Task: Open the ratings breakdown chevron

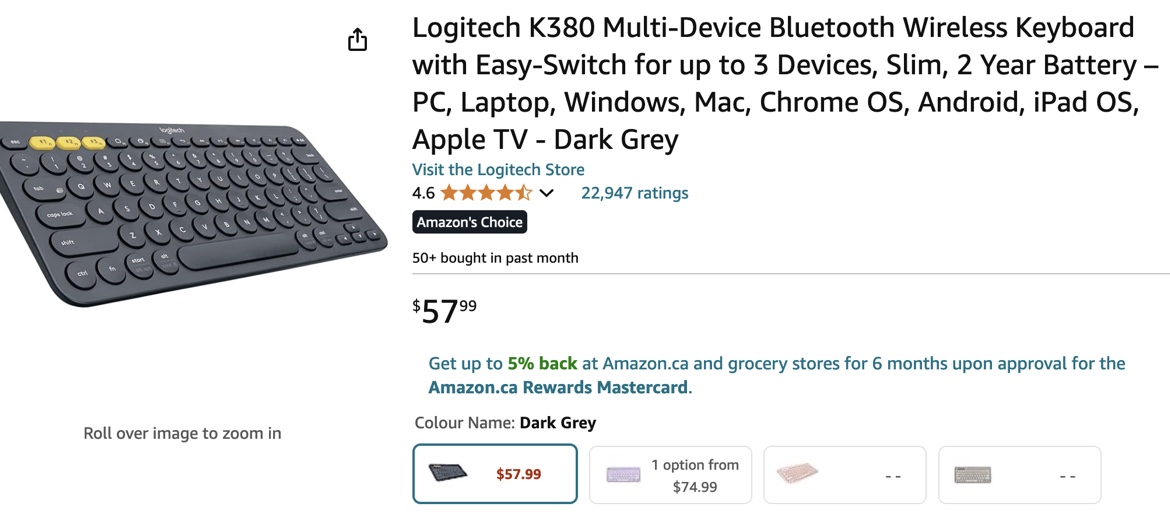Action: pos(546,193)
